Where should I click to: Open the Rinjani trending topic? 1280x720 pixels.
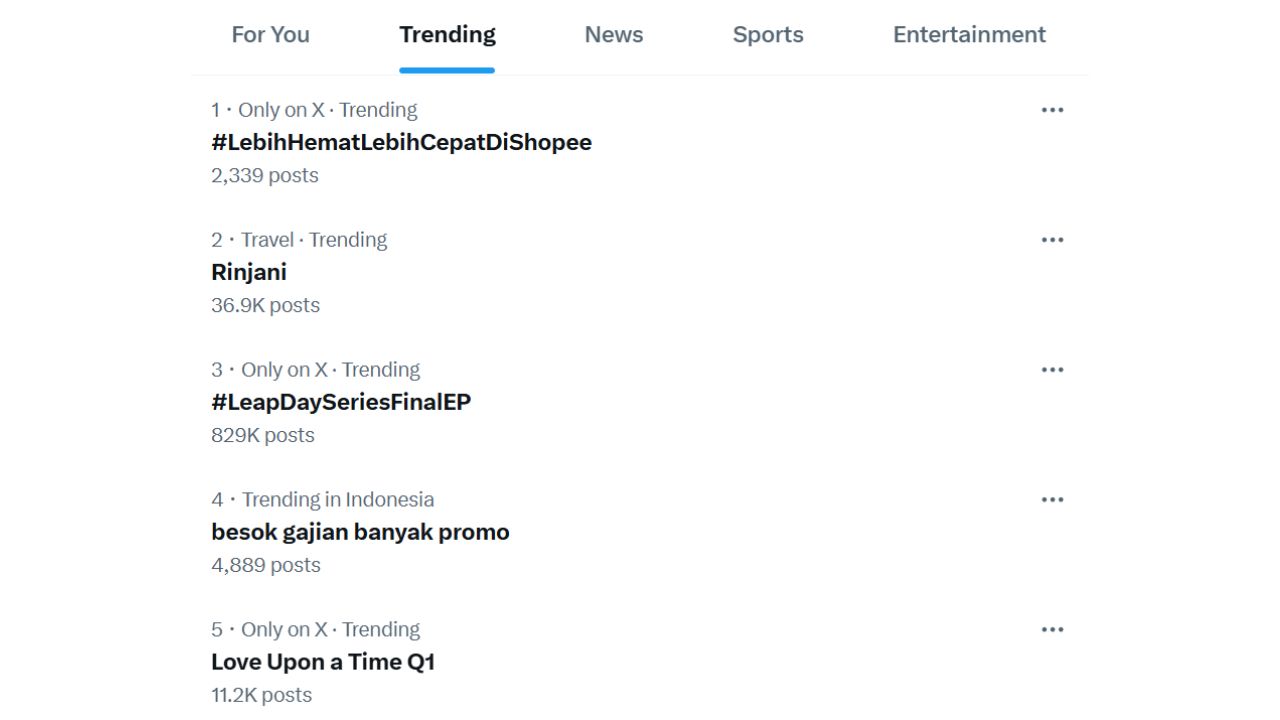pyautogui.click(x=249, y=272)
